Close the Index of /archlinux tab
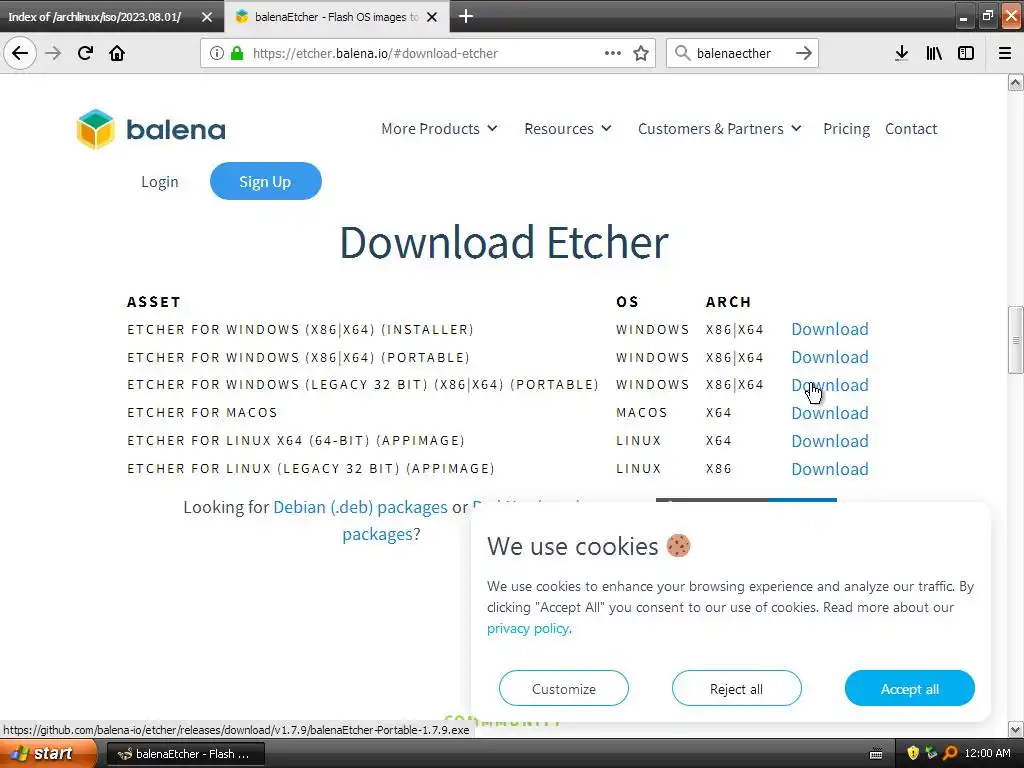This screenshot has height=768, width=1024. point(206,17)
